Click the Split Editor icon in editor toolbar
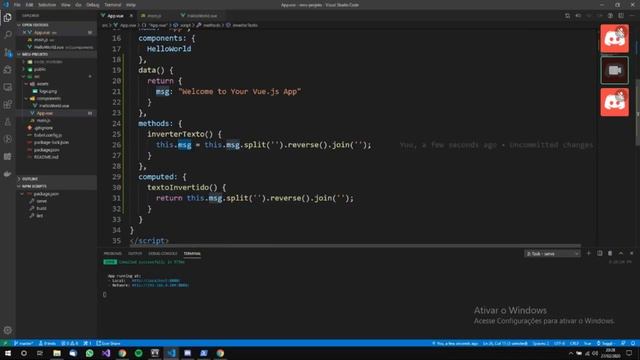640x360 pixels. tap(621, 16)
